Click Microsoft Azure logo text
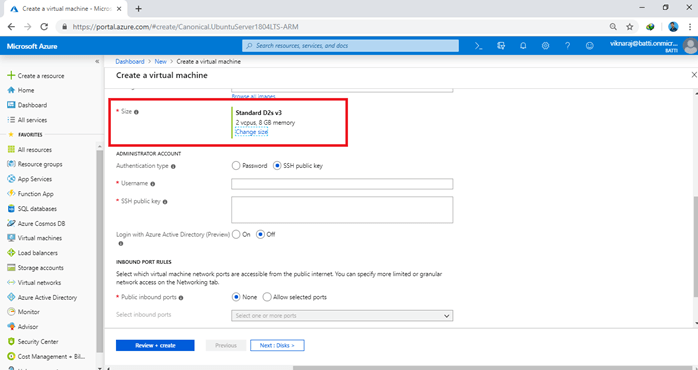 tap(32, 46)
